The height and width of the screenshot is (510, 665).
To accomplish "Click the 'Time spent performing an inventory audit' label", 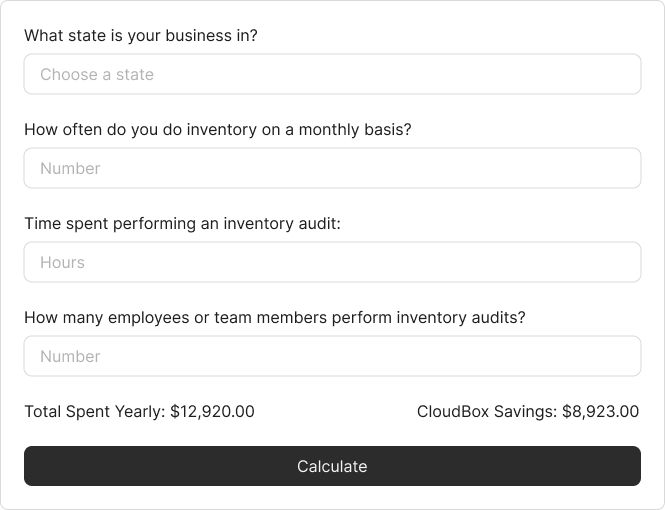I will [x=182, y=224].
